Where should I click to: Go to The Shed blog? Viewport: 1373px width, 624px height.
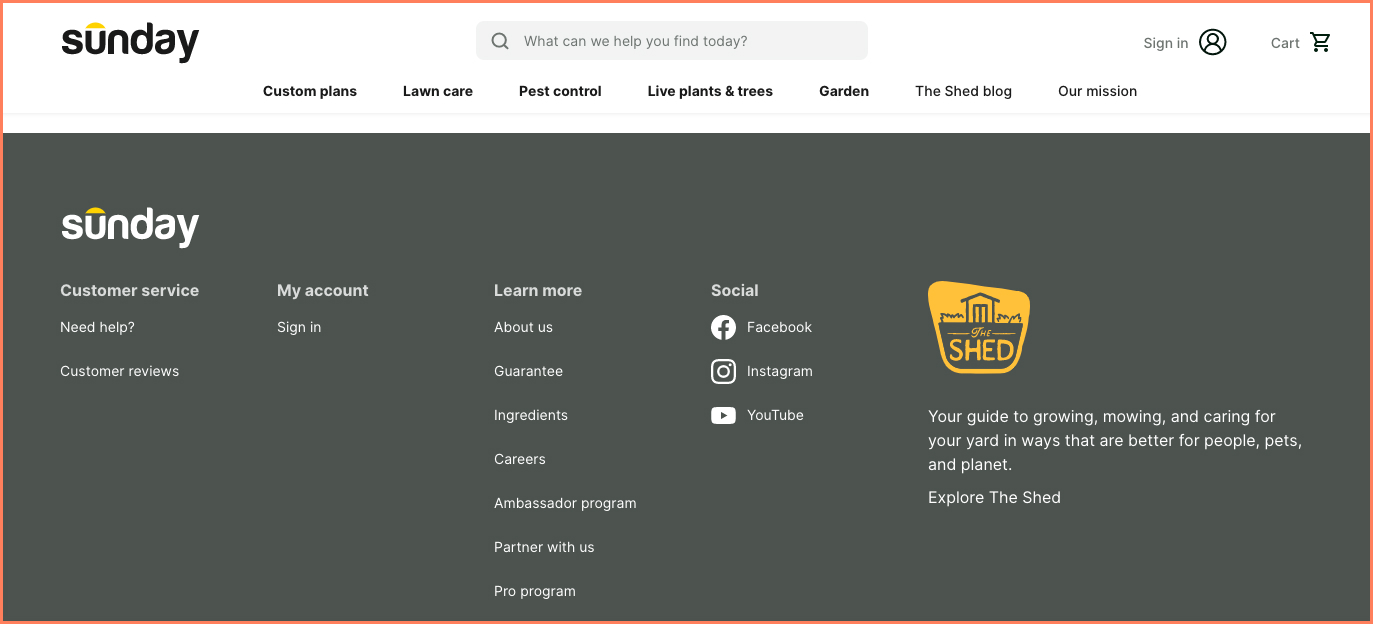[x=963, y=91]
